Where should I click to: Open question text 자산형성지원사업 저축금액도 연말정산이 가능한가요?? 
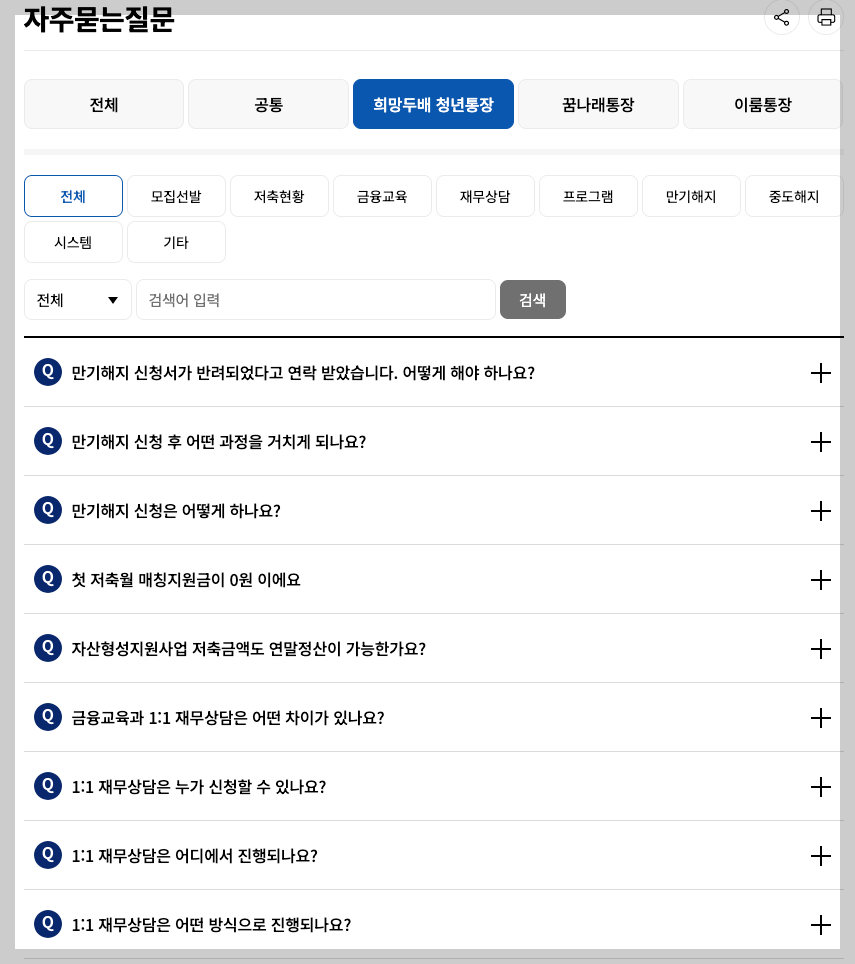coord(248,649)
